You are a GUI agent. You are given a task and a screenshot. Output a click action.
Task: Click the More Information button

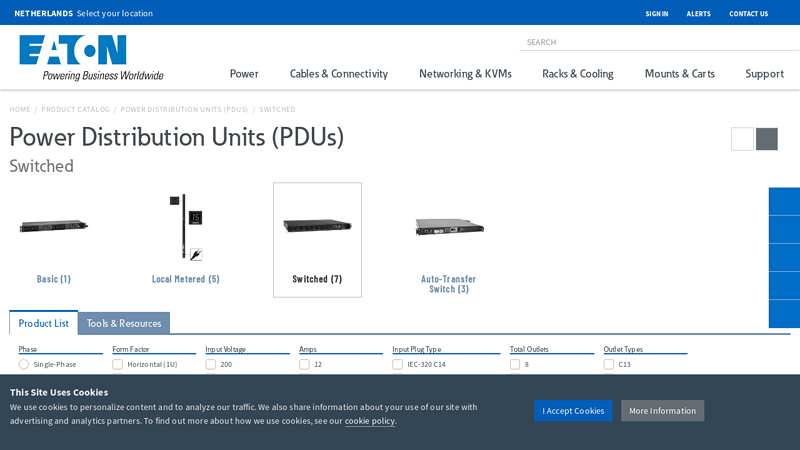662,411
